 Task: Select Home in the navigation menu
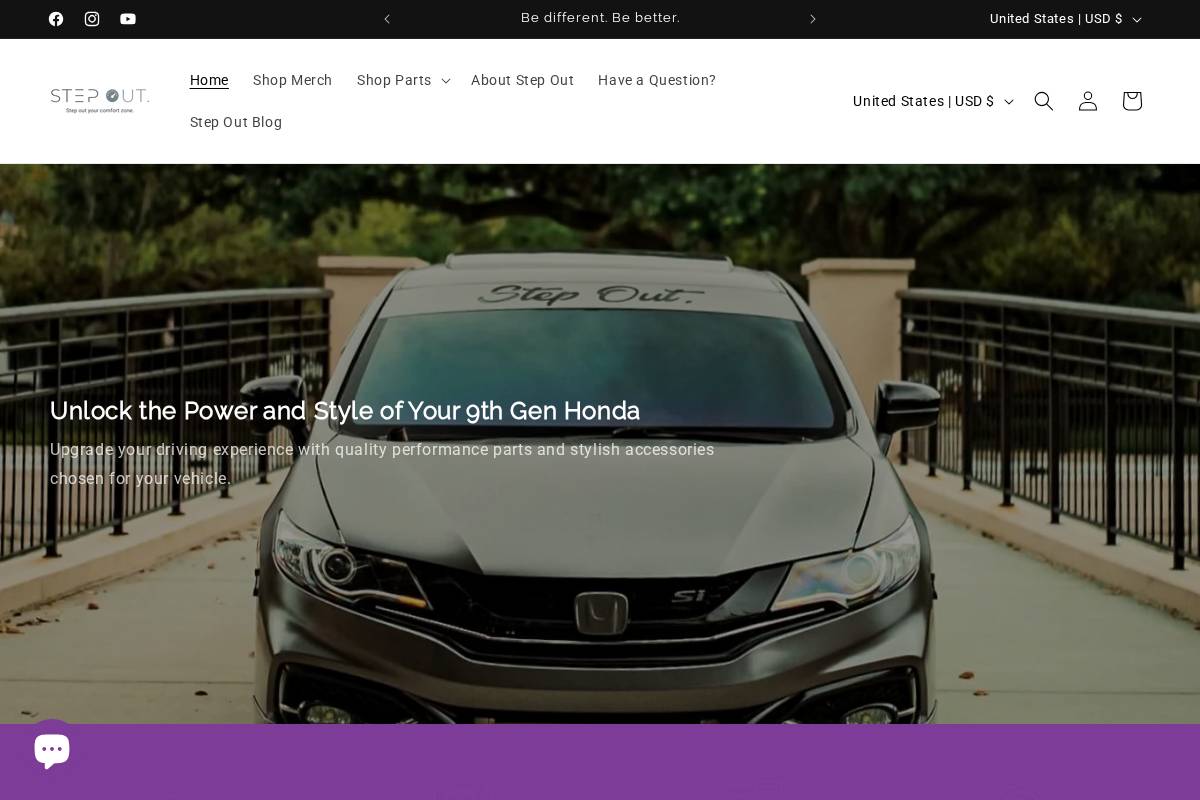tap(209, 80)
